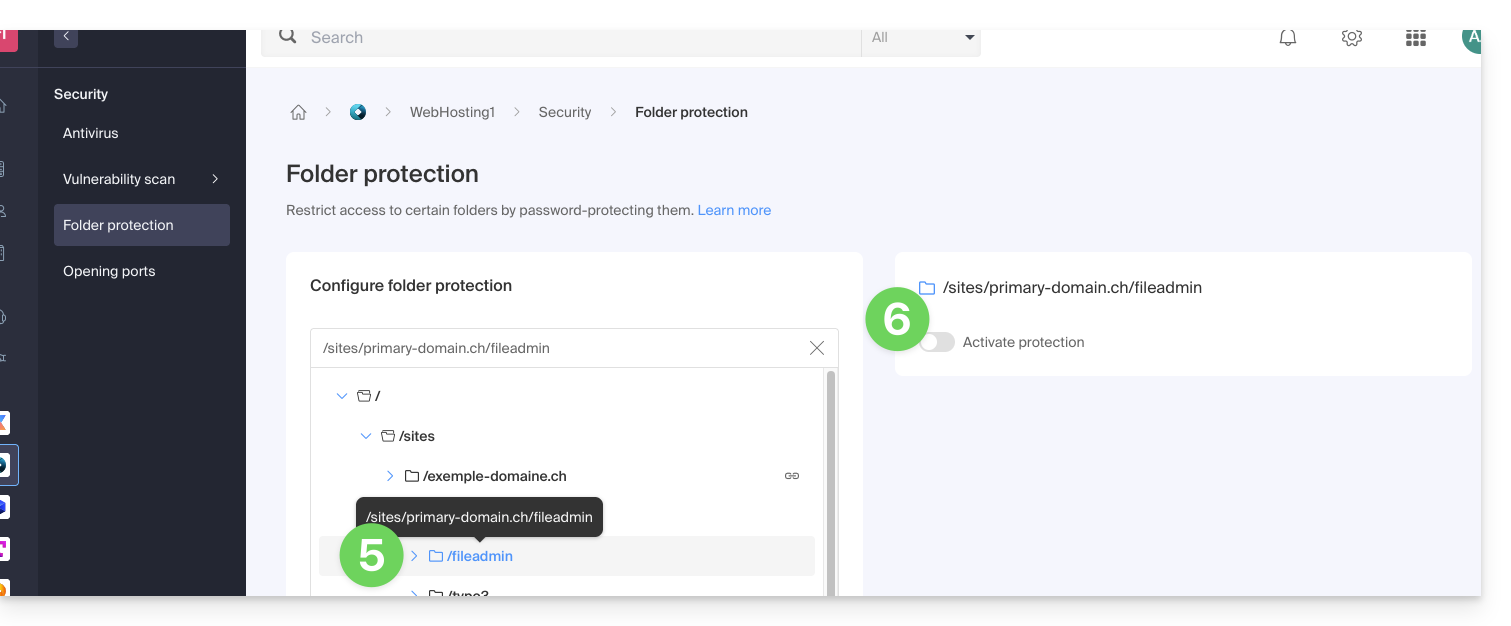This screenshot has width=1511, height=626.
Task: Click the home breadcrumb icon
Action: click(298, 113)
